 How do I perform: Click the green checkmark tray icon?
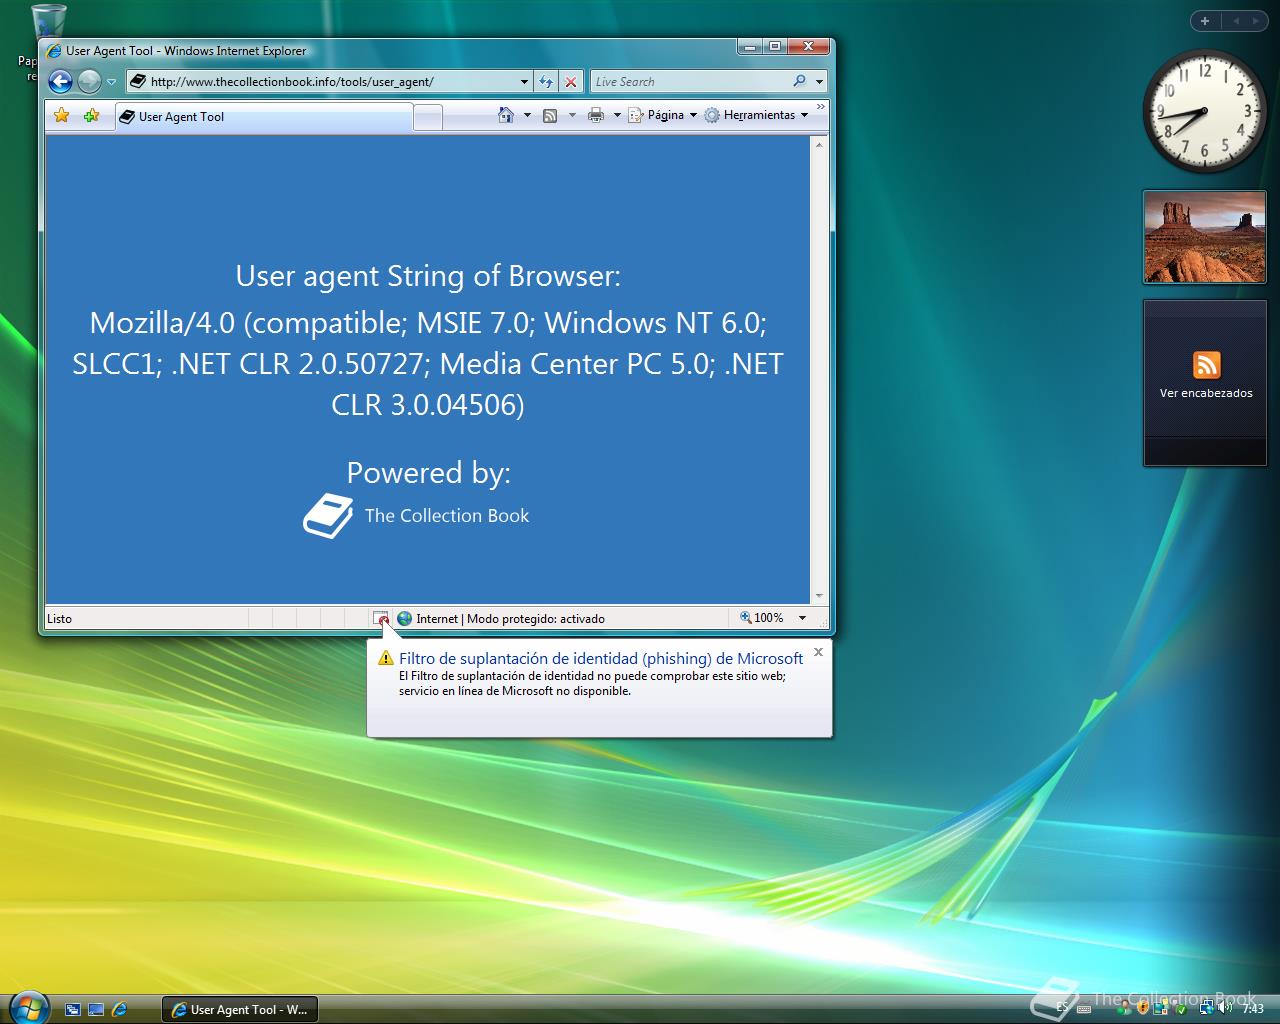(x=1181, y=1010)
